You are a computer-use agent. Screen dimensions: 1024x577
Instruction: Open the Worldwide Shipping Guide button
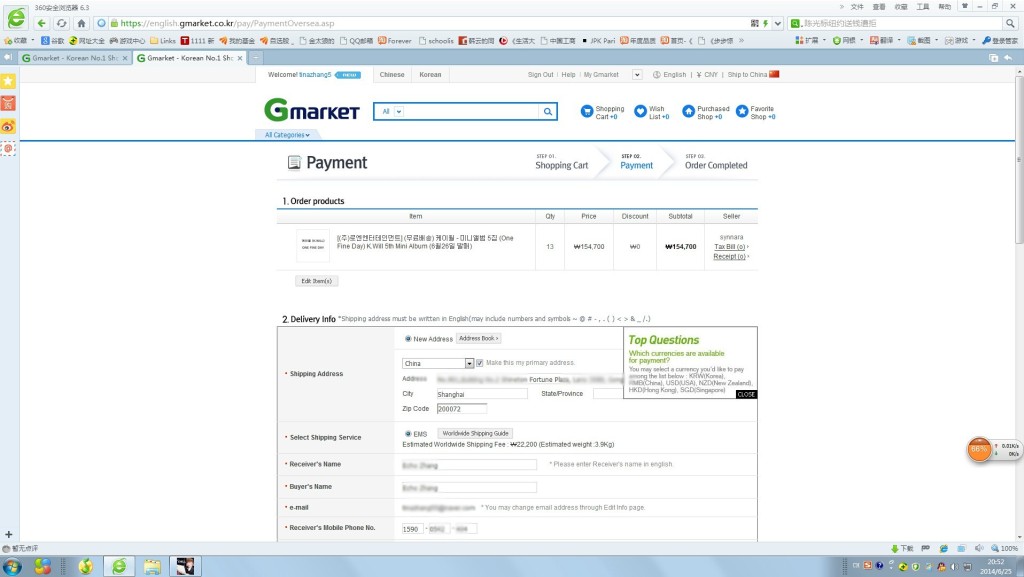click(475, 433)
